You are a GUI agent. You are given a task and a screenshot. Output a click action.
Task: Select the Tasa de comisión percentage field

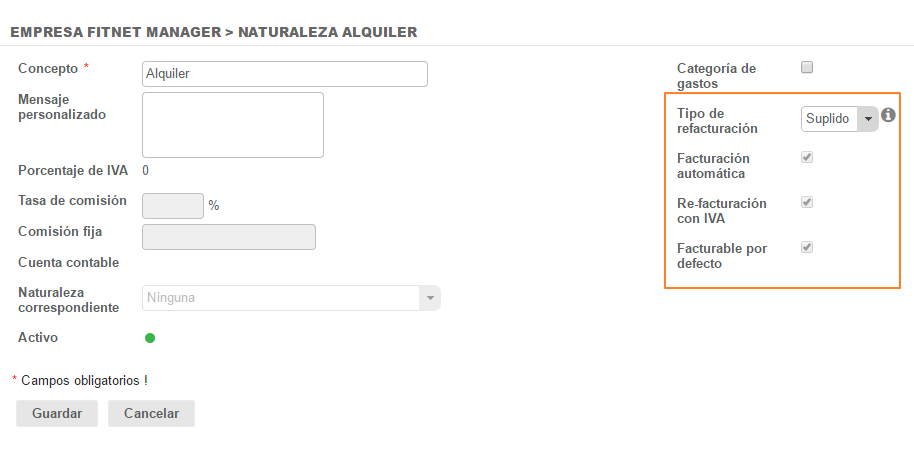pyautogui.click(x=173, y=205)
